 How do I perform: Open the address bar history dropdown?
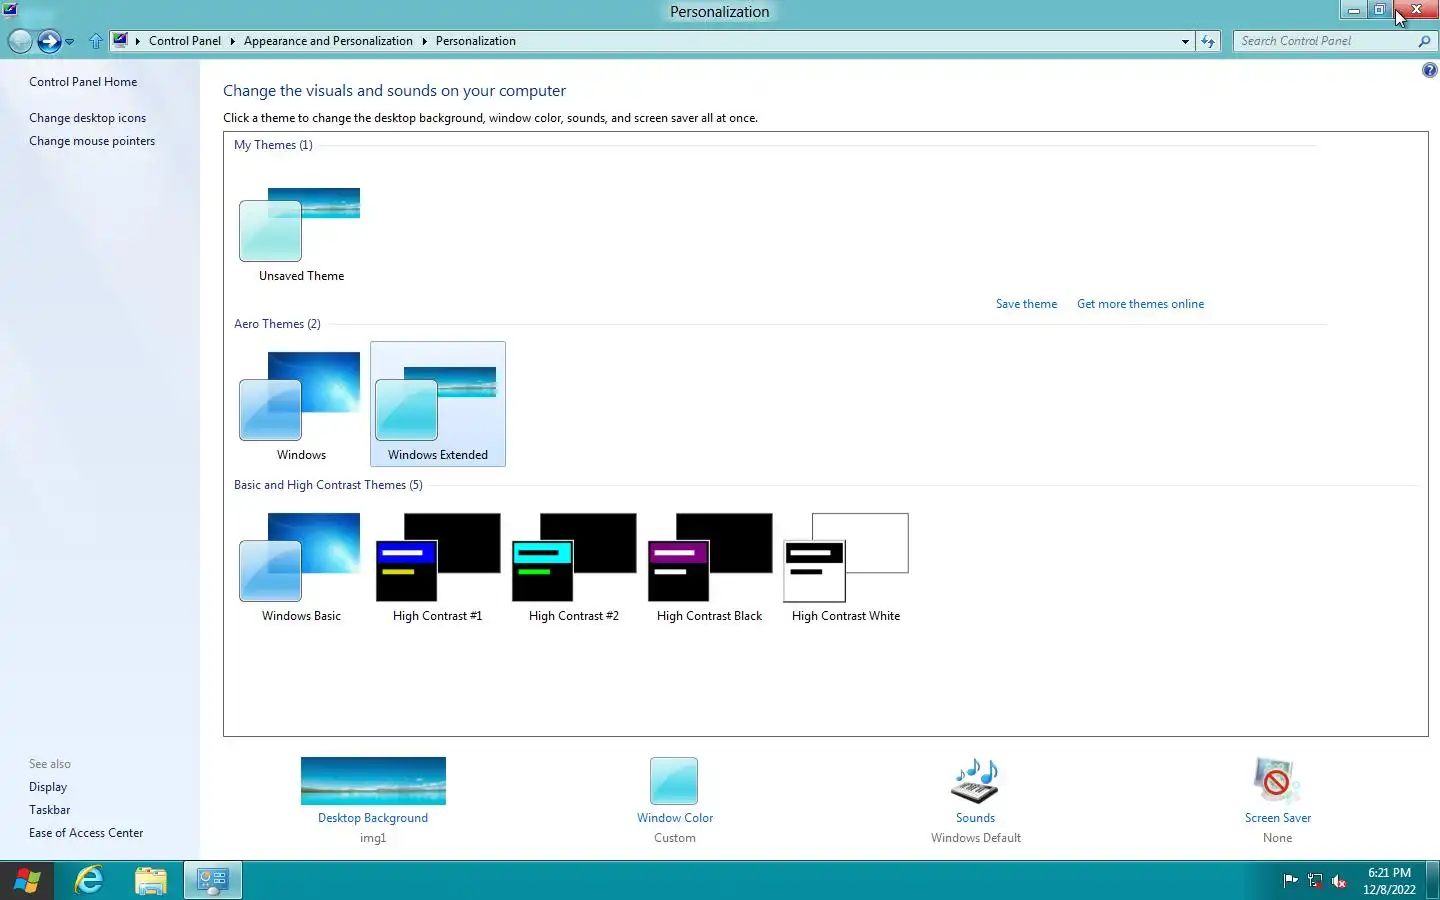pyautogui.click(x=1185, y=41)
